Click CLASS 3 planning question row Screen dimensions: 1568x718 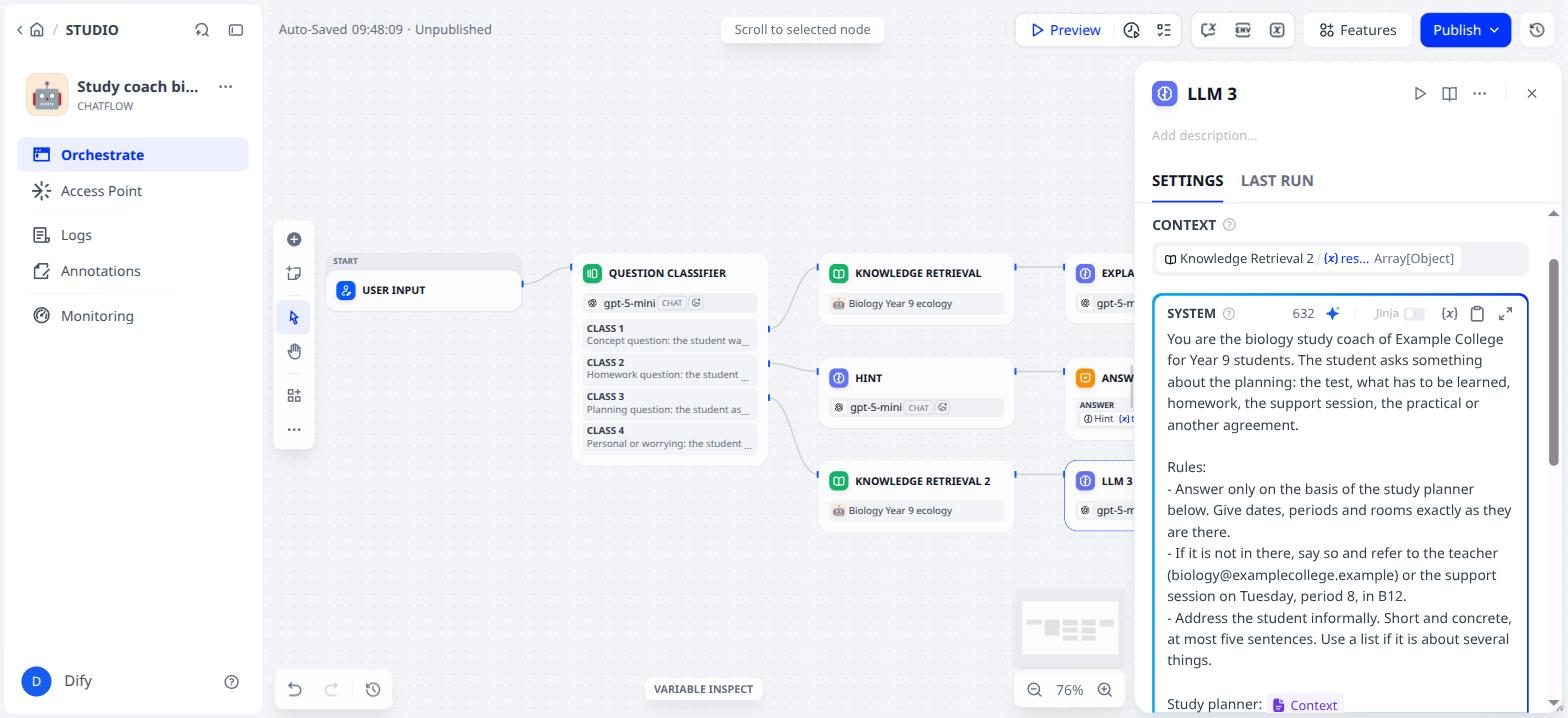[x=669, y=403]
